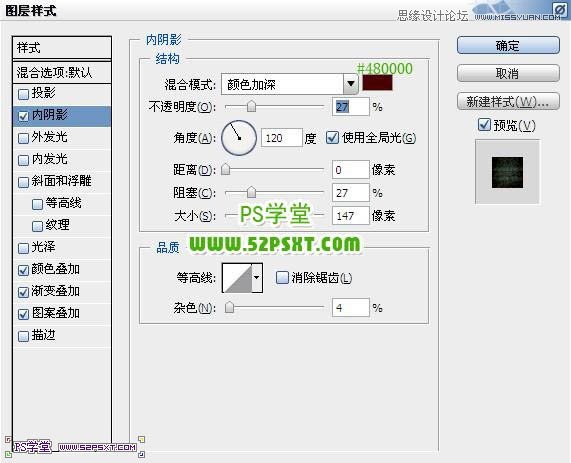Image resolution: width=571 pixels, height=463 pixels.
Task: Enable the 纹理 texture sub-option checkbox
Action: point(37,226)
